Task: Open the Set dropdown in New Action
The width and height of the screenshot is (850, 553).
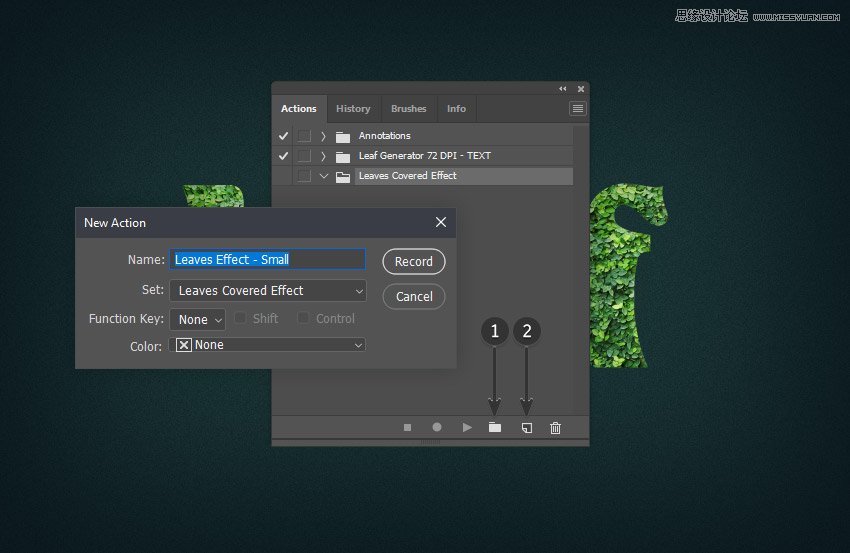Action: coord(267,291)
